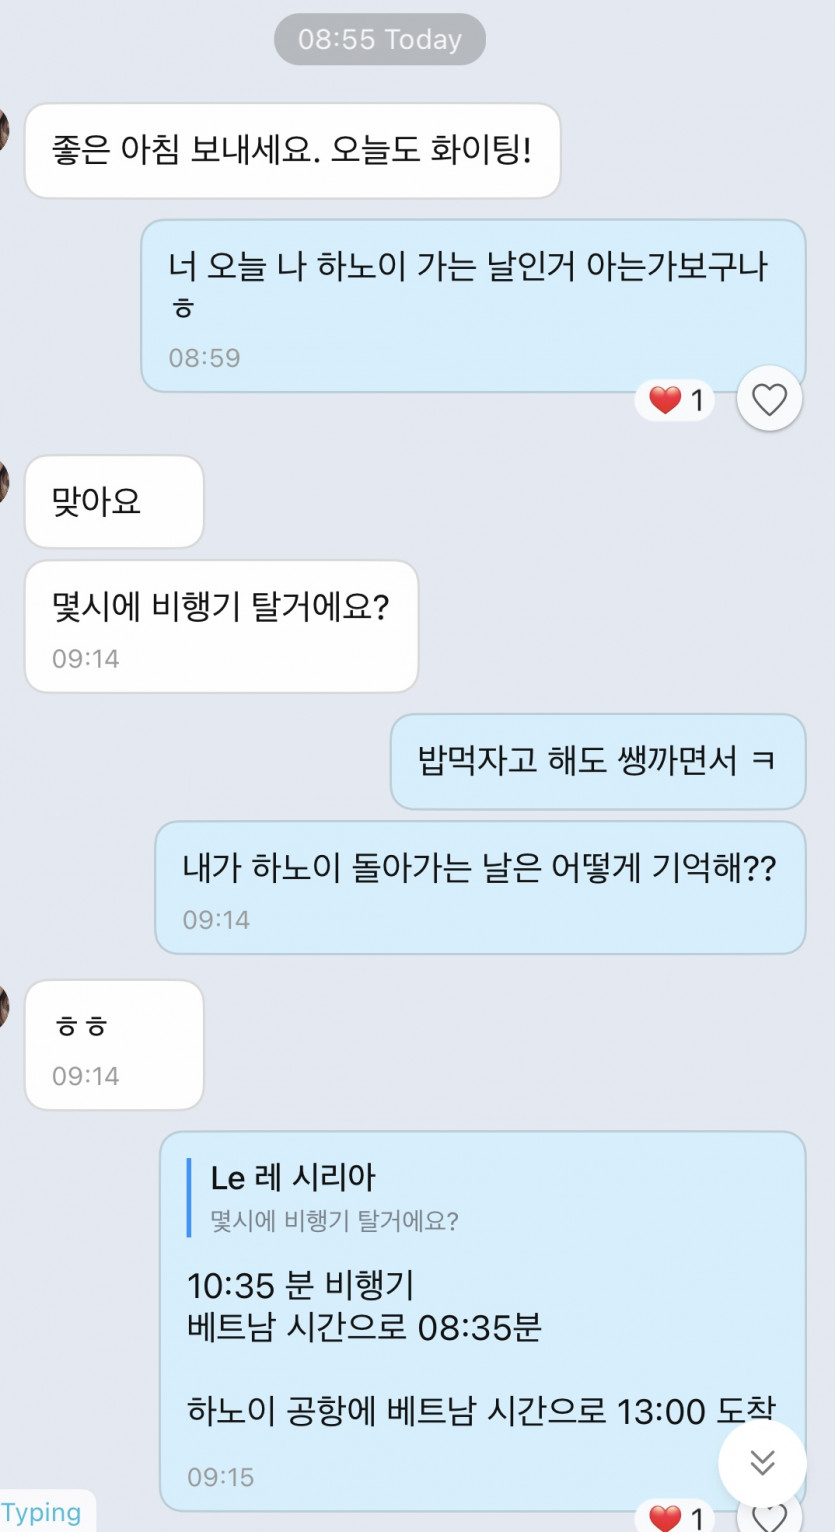This screenshot has width=835, height=1532.
Task: Tap the 08:55 Today date pill
Action: (380, 40)
